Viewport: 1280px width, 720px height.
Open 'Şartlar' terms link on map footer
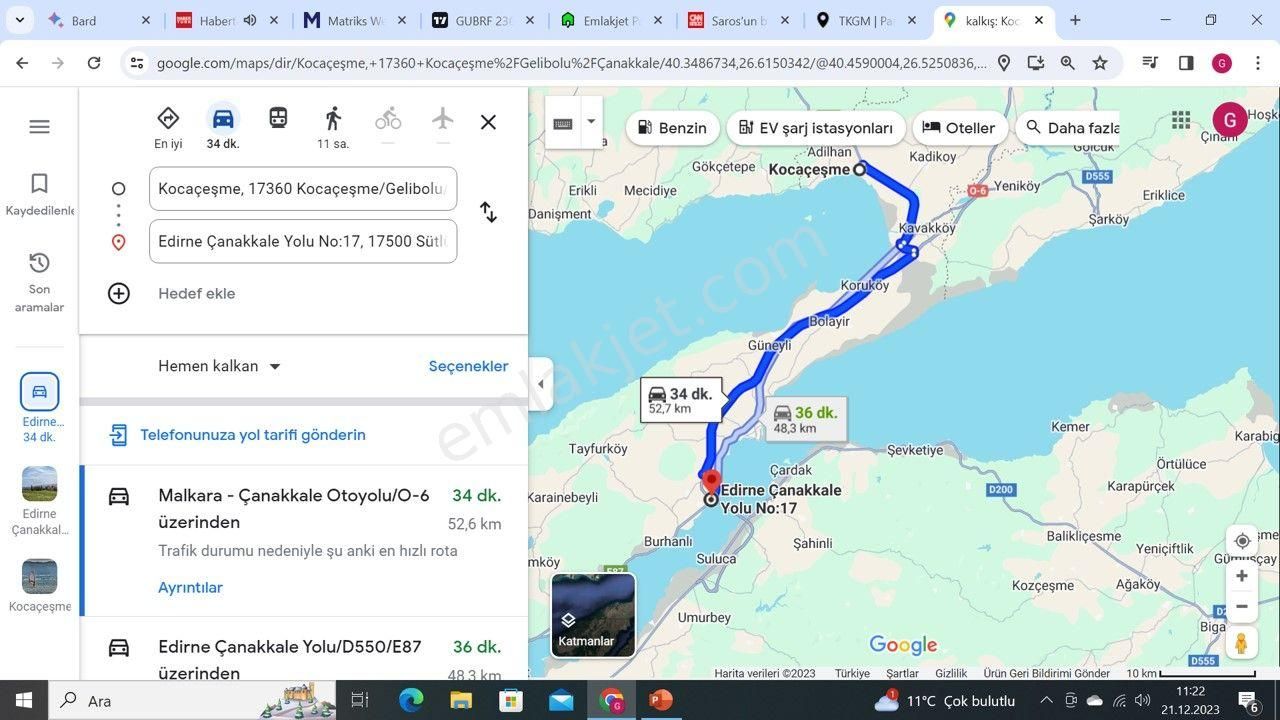902,673
